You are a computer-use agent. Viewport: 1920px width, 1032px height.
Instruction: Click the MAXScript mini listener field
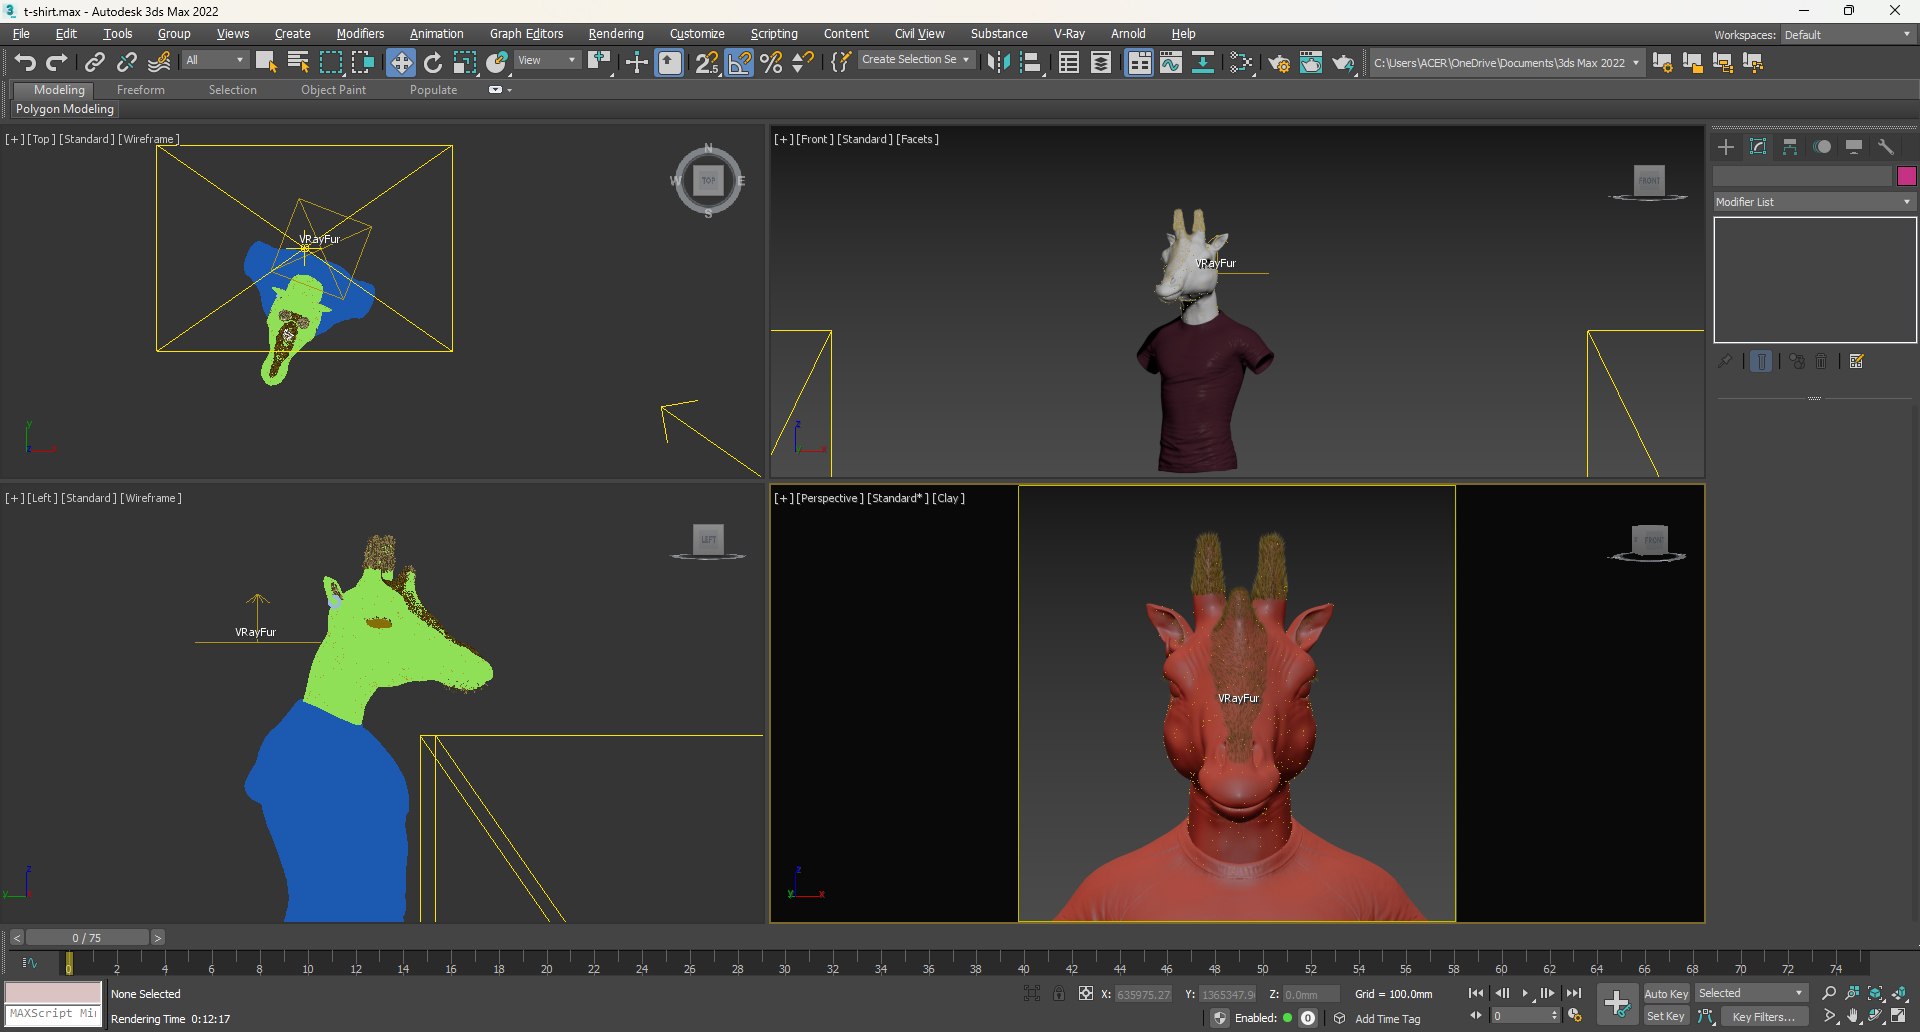click(x=54, y=1014)
